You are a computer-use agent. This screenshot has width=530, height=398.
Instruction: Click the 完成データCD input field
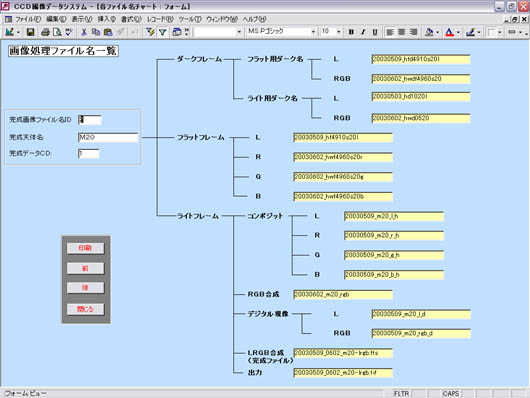click(89, 154)
